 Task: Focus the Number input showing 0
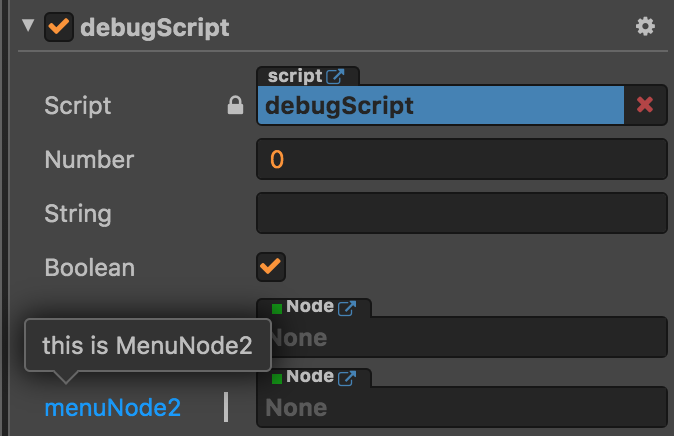click(461, 159)
